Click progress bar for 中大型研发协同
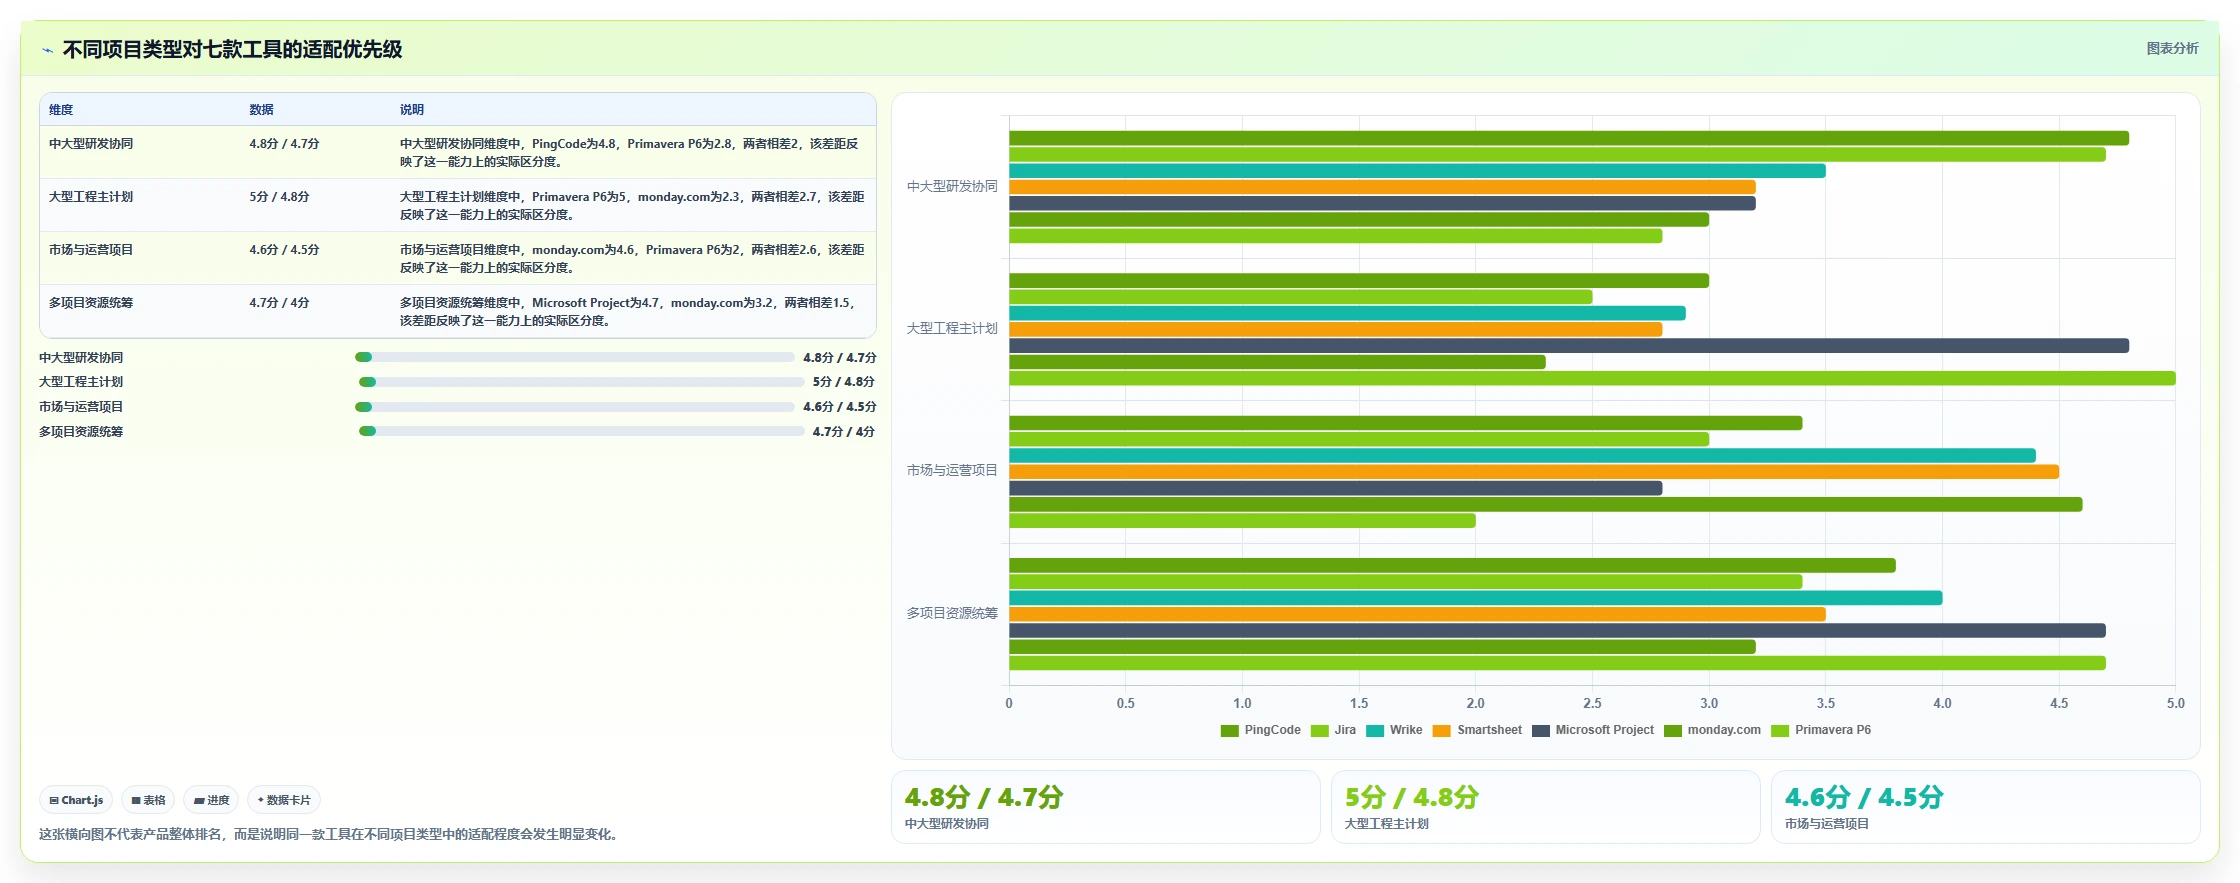2240x883 pixels. [x=574, y=357]
